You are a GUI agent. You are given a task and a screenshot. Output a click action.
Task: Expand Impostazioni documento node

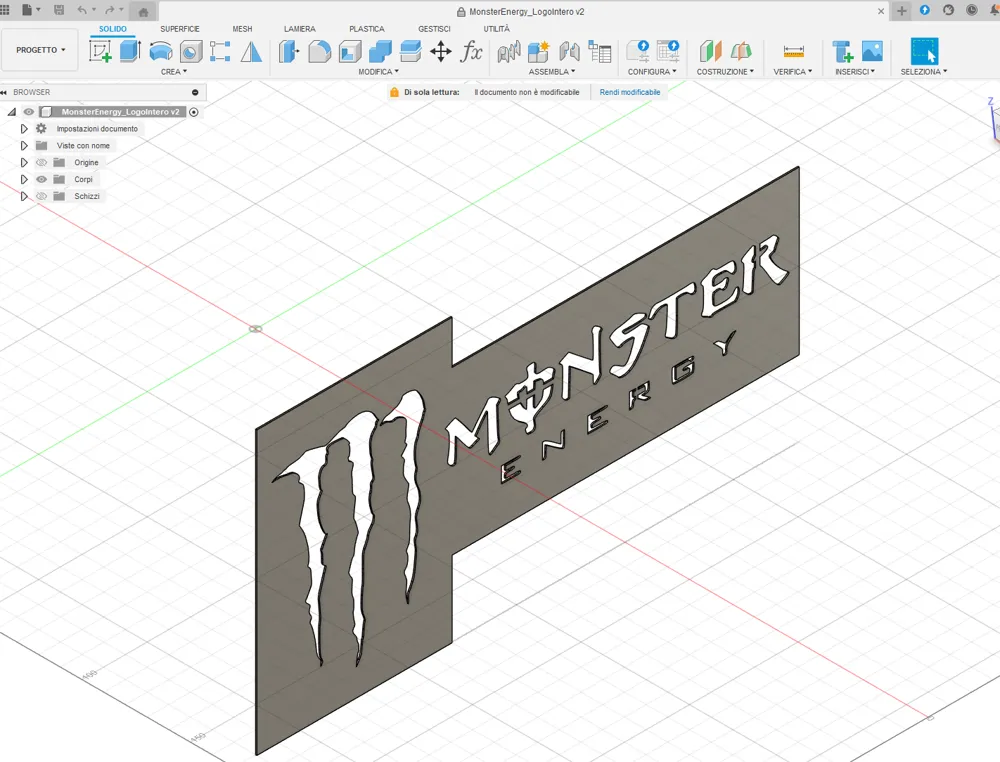24,129
